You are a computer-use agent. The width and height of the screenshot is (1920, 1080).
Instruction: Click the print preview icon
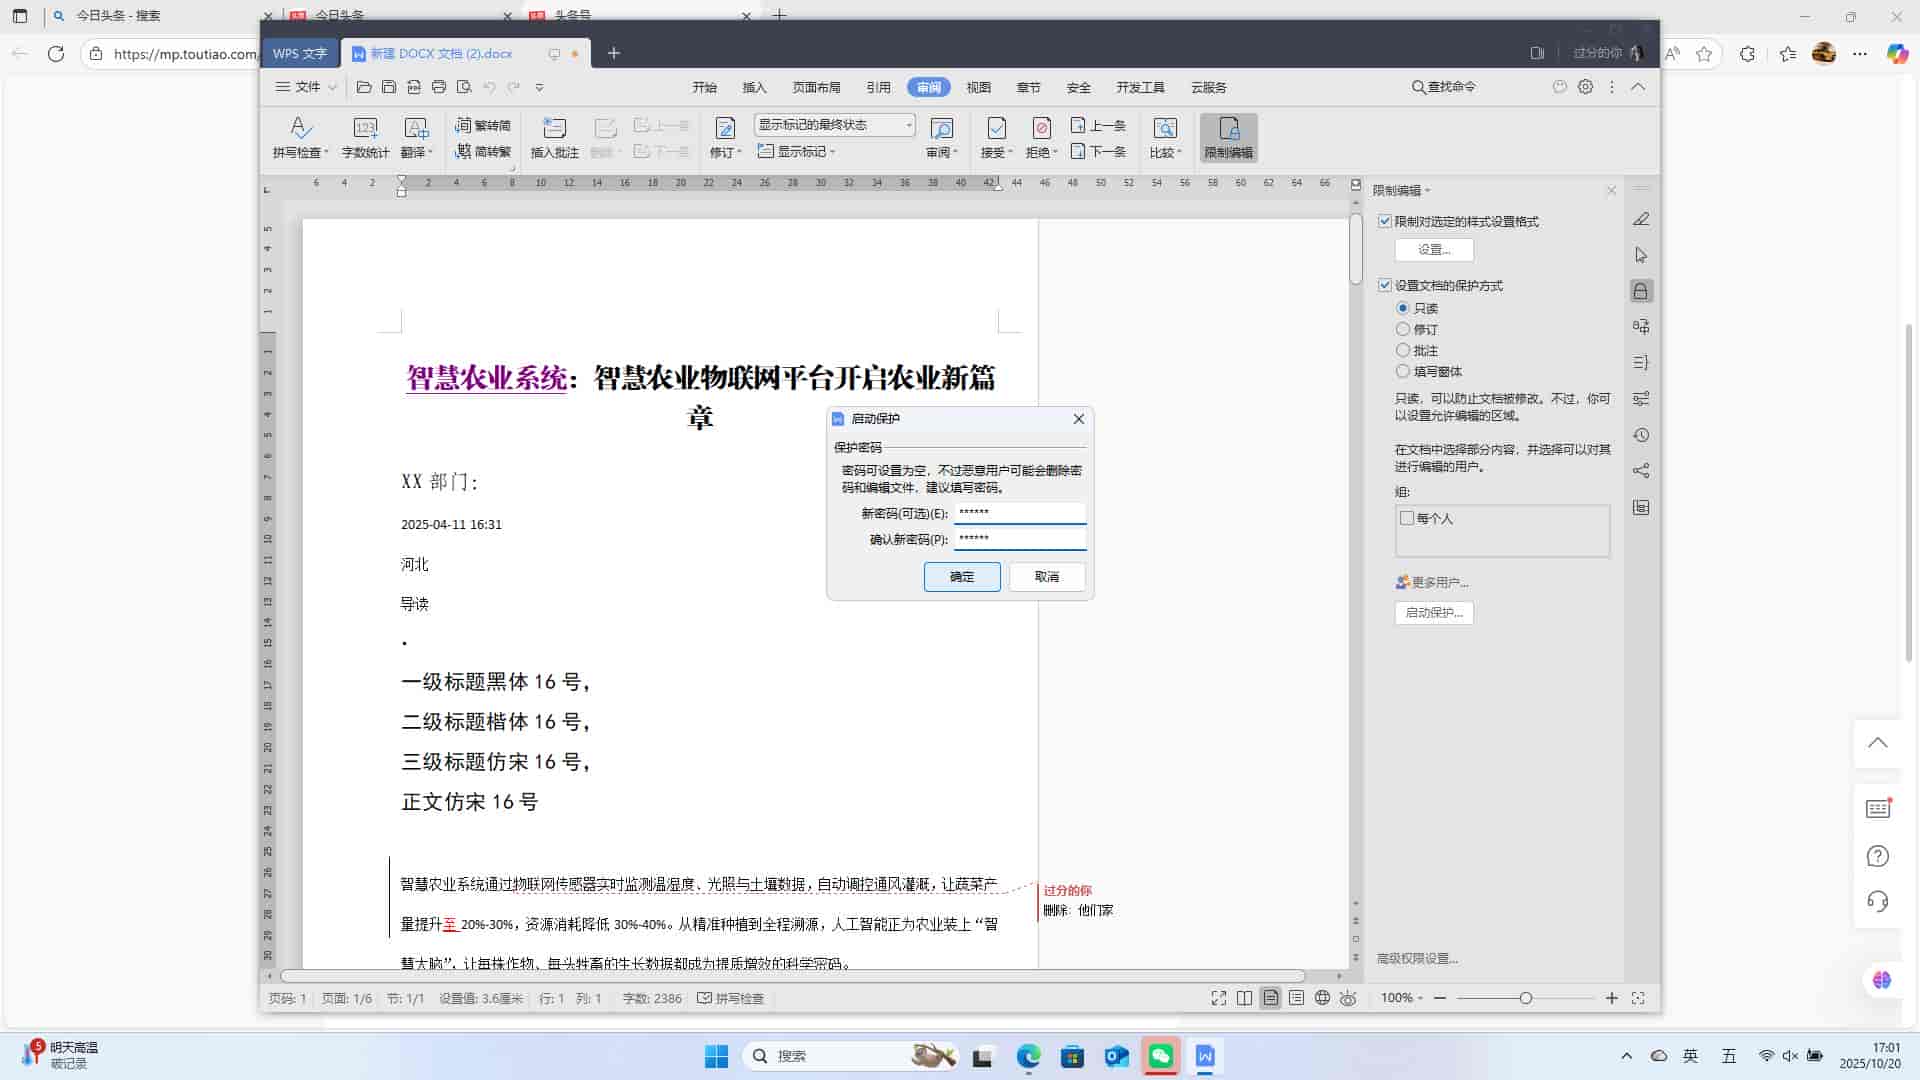[x=463, y=87]
